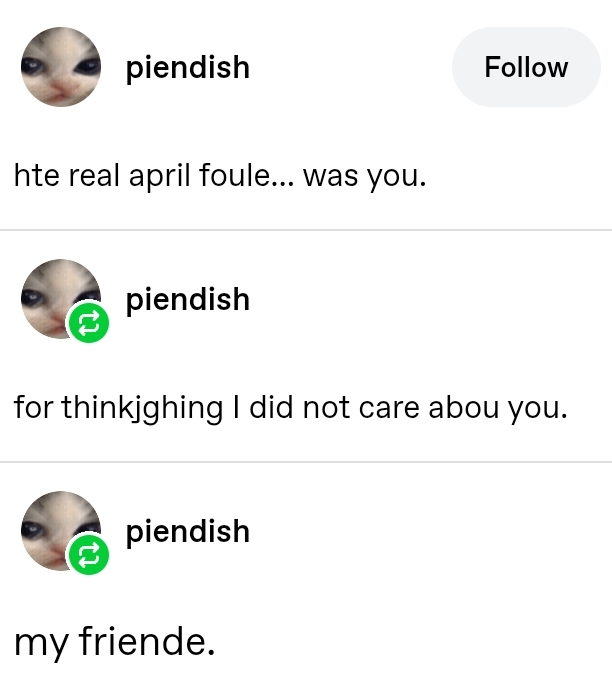
Task: Click the post text 'for thinkjghing I did not care abou you.'
Action: (x=290, y=408)
